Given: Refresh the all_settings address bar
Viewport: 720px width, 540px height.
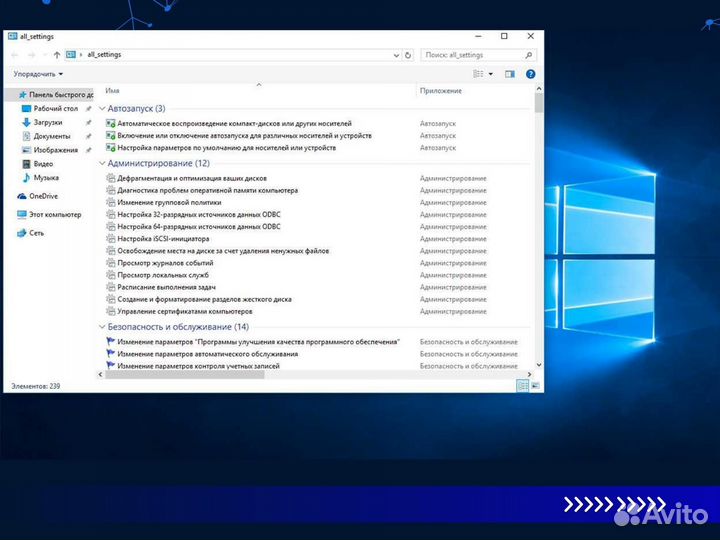Looking at the screenshot, I should click(x=408, y=55).
